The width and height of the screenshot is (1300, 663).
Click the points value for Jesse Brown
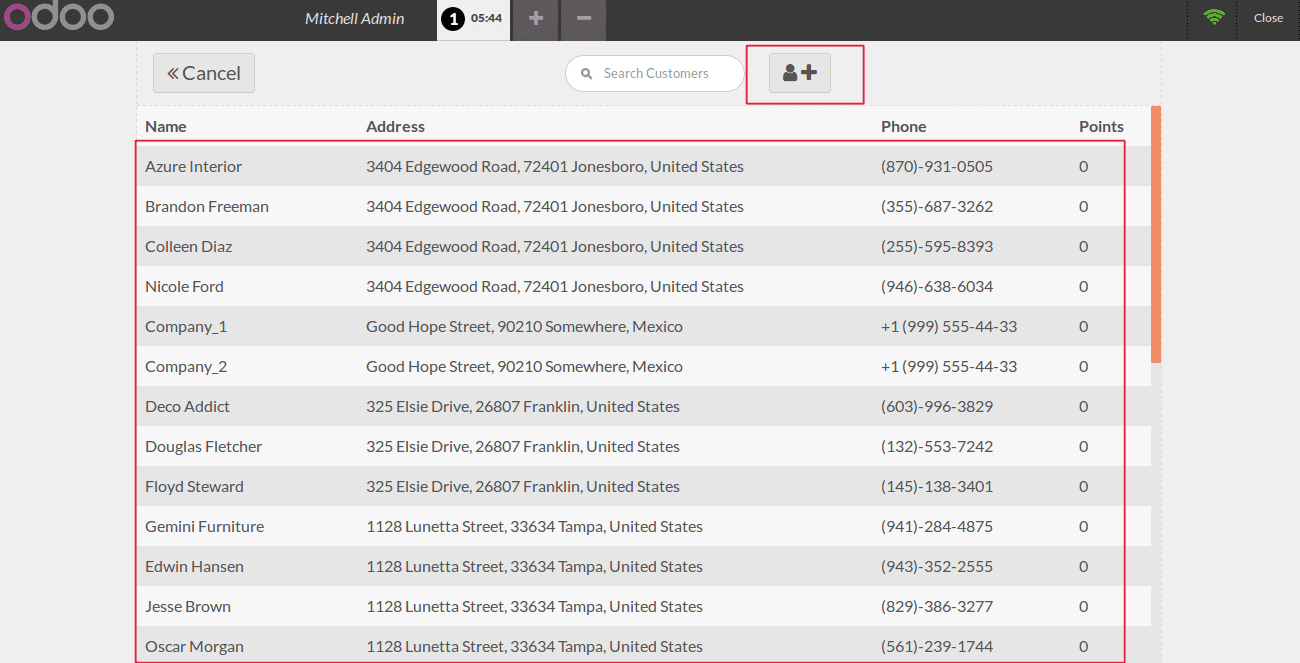[1083, 606]
